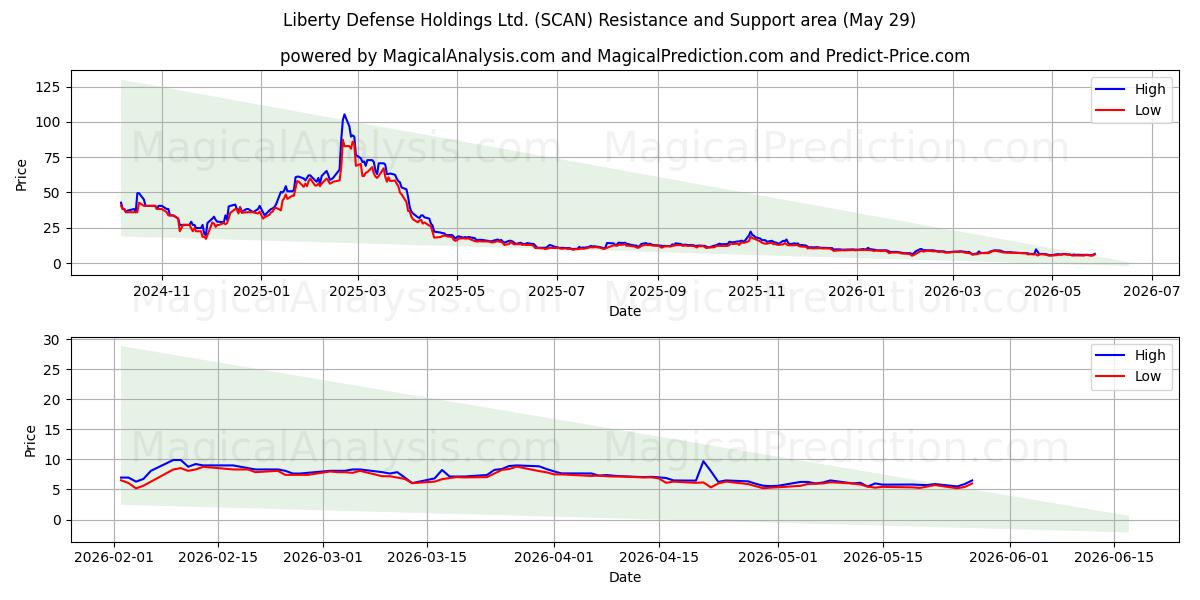Click the '2026-05-01' x-axis label
1200x600 pixels.
click(x=778, y=557)
